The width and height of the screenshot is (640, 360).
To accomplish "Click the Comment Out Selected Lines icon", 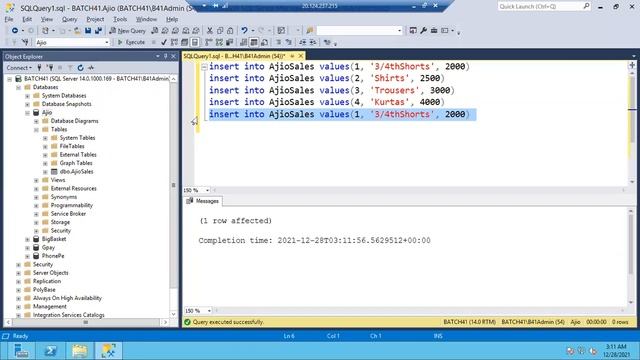I will click(x=278, y=42).
